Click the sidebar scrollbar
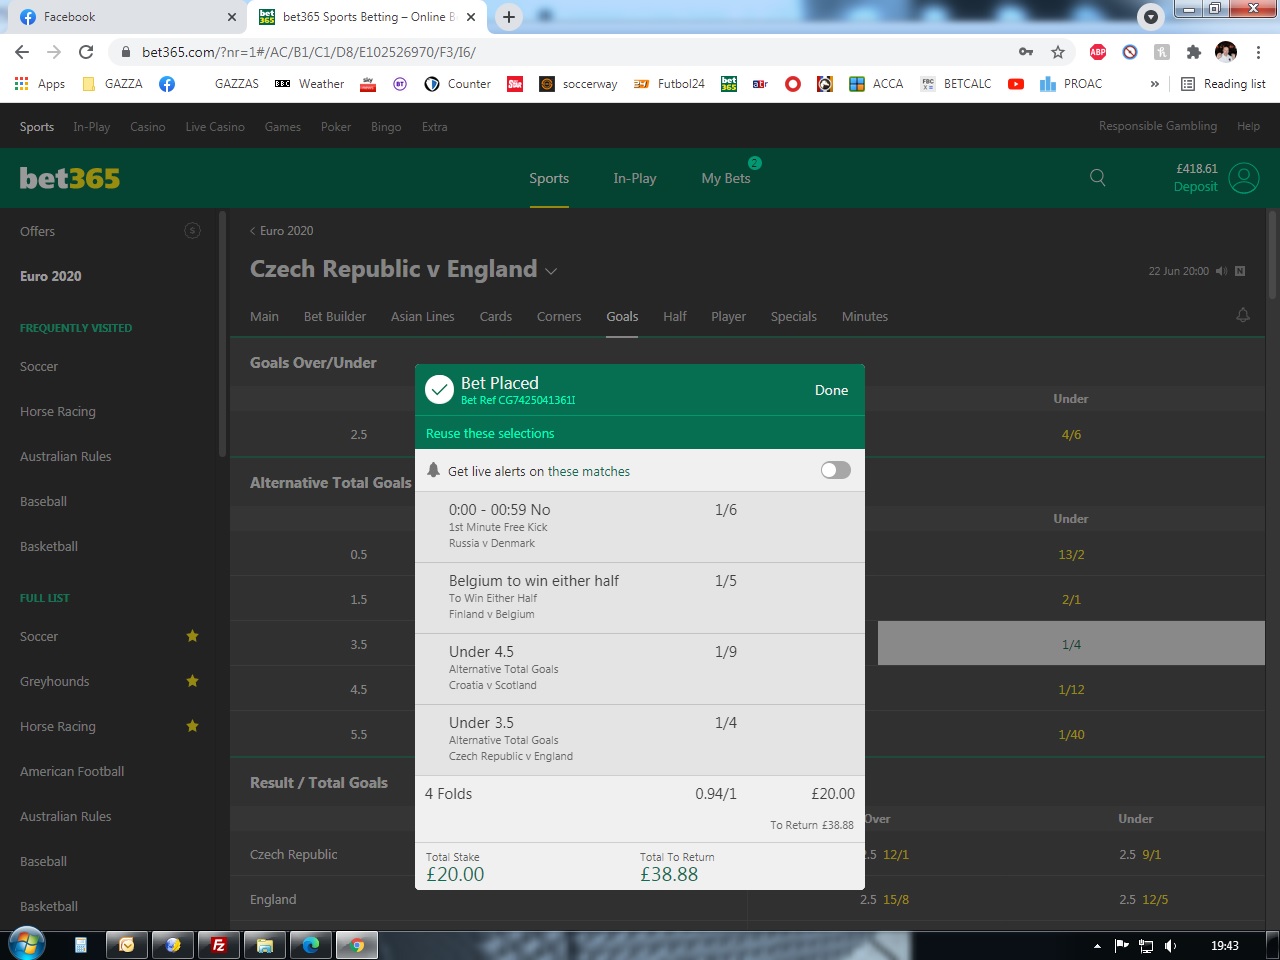 tap(222, 335)
